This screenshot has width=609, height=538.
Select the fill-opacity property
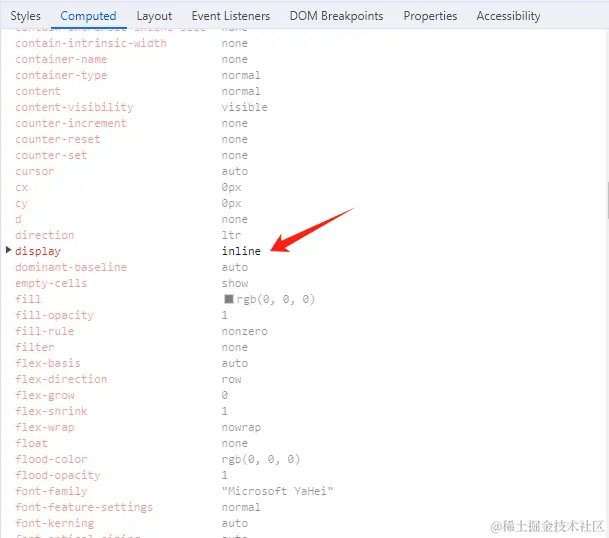tap(54, 315)
